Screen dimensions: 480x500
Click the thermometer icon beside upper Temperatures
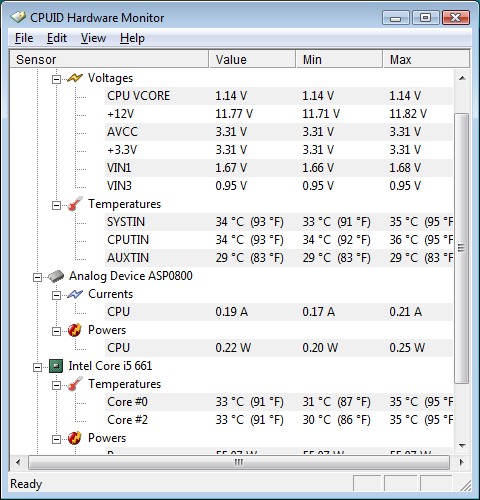pyautogui.click(x=75, y=204)
